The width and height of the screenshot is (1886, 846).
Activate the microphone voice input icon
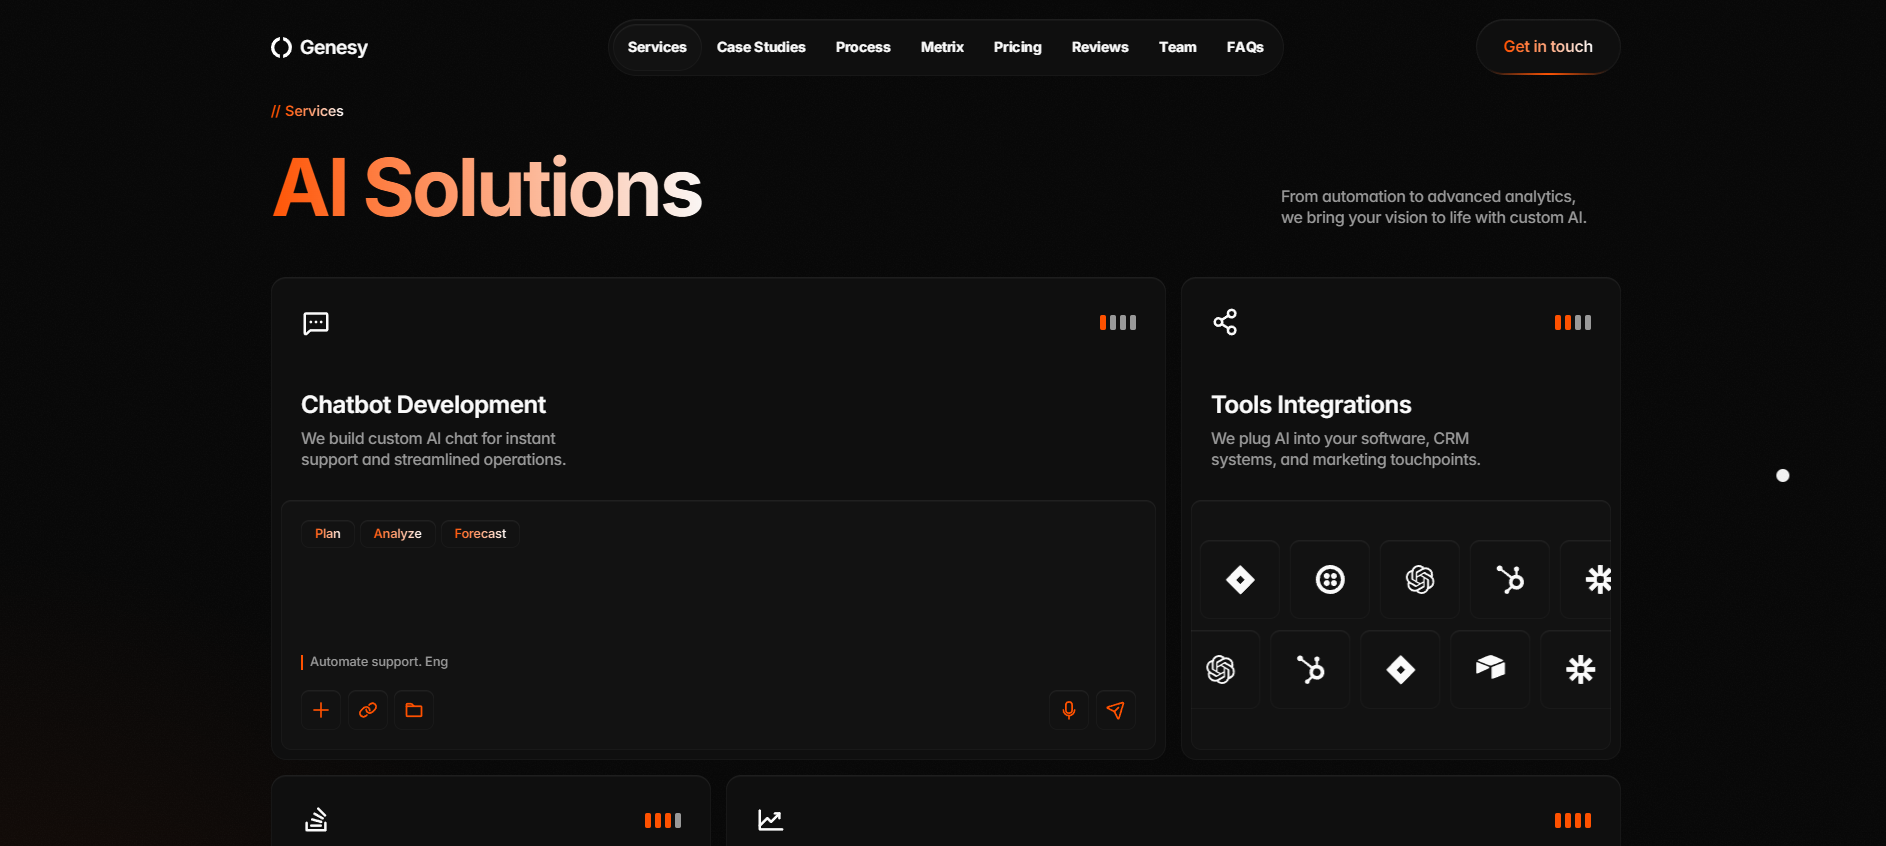point(1069,710)
